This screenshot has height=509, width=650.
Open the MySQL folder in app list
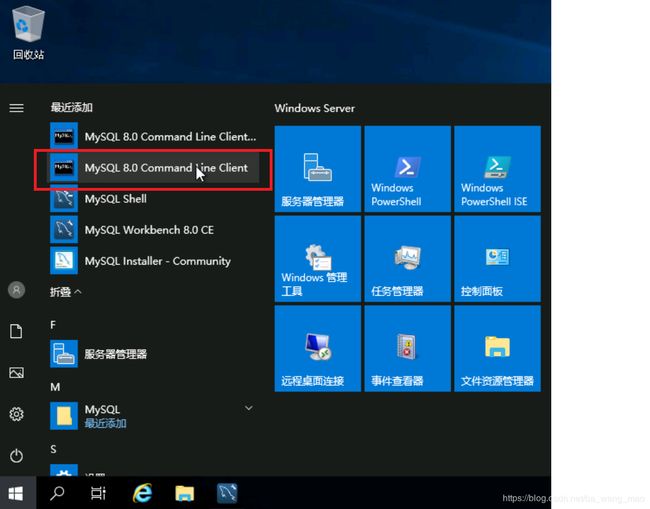point(154,416)
